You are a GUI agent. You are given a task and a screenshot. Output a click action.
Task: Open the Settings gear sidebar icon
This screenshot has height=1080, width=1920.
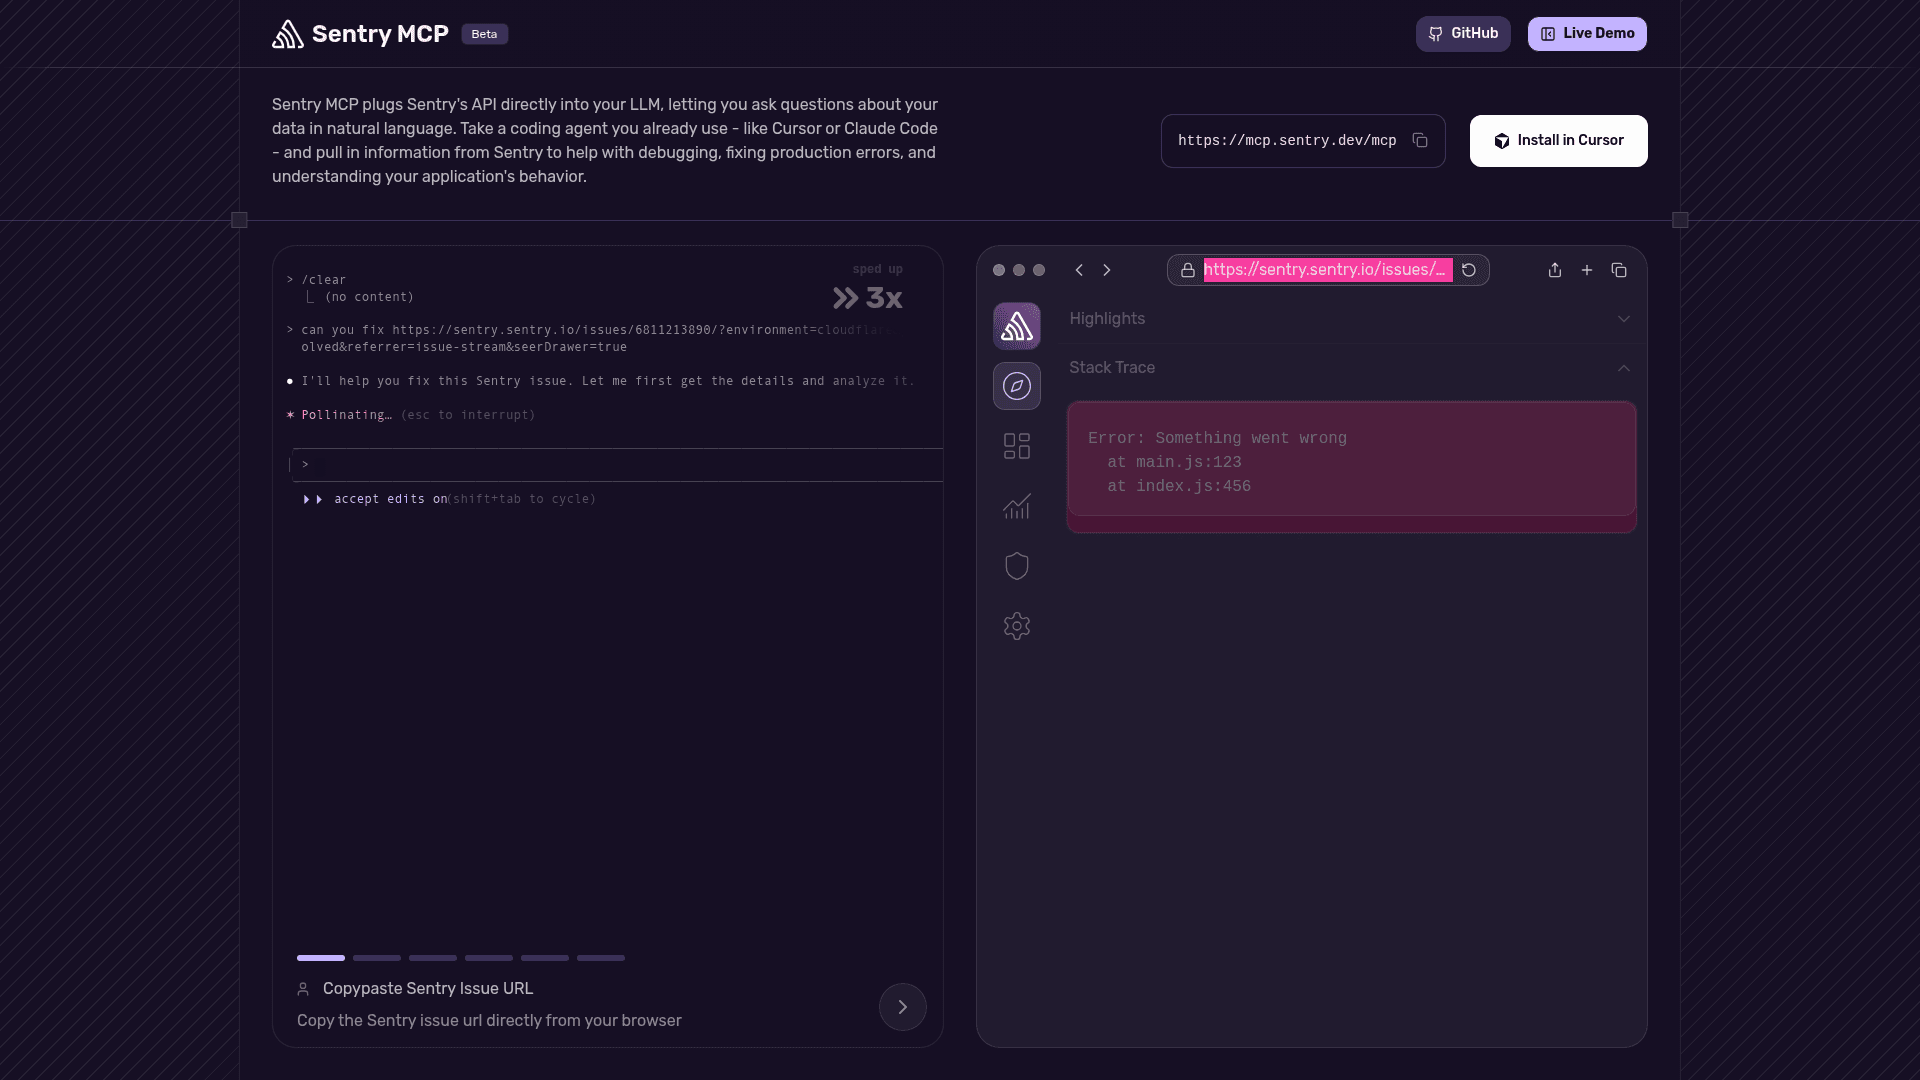[1017, 626]
